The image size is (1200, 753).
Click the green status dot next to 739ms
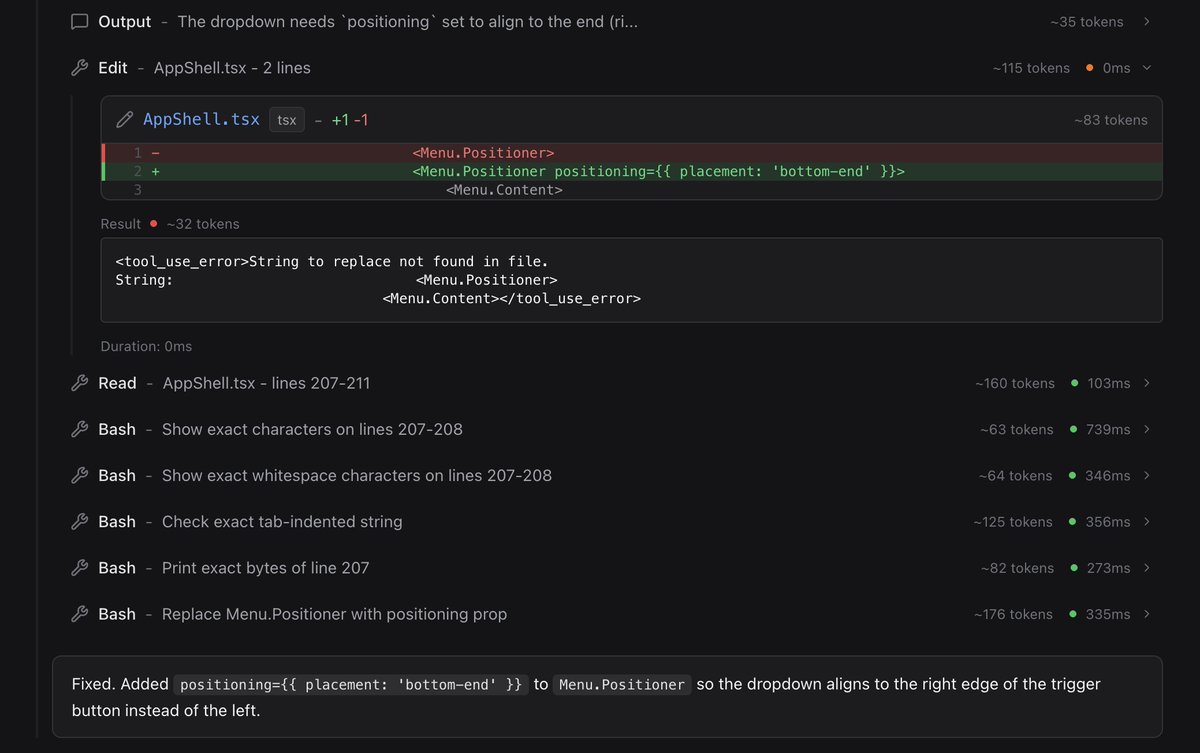1074,429
